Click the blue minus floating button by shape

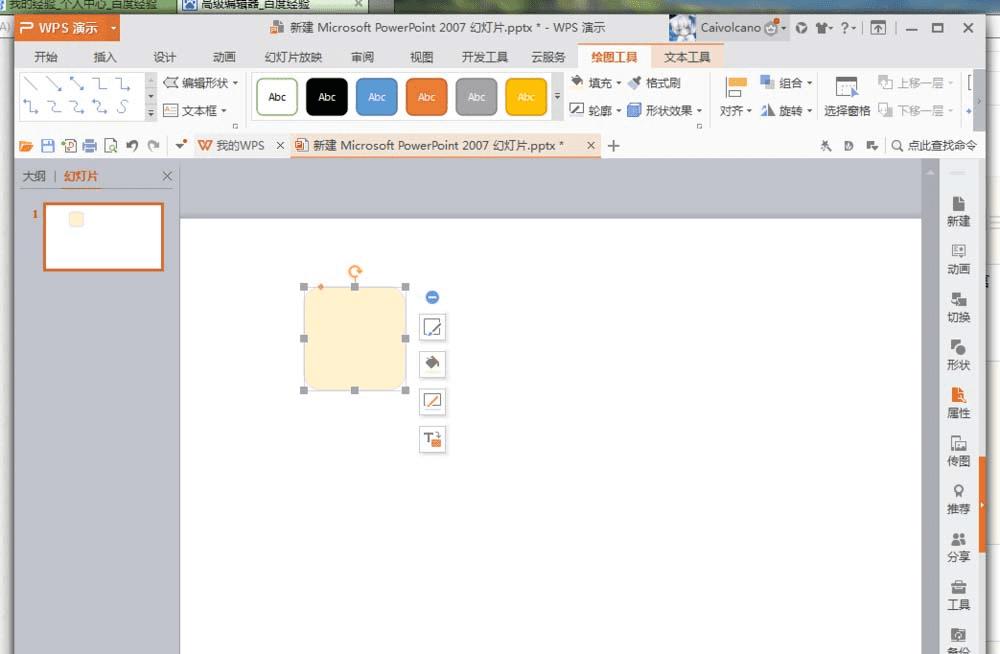[x=432, y=297]
